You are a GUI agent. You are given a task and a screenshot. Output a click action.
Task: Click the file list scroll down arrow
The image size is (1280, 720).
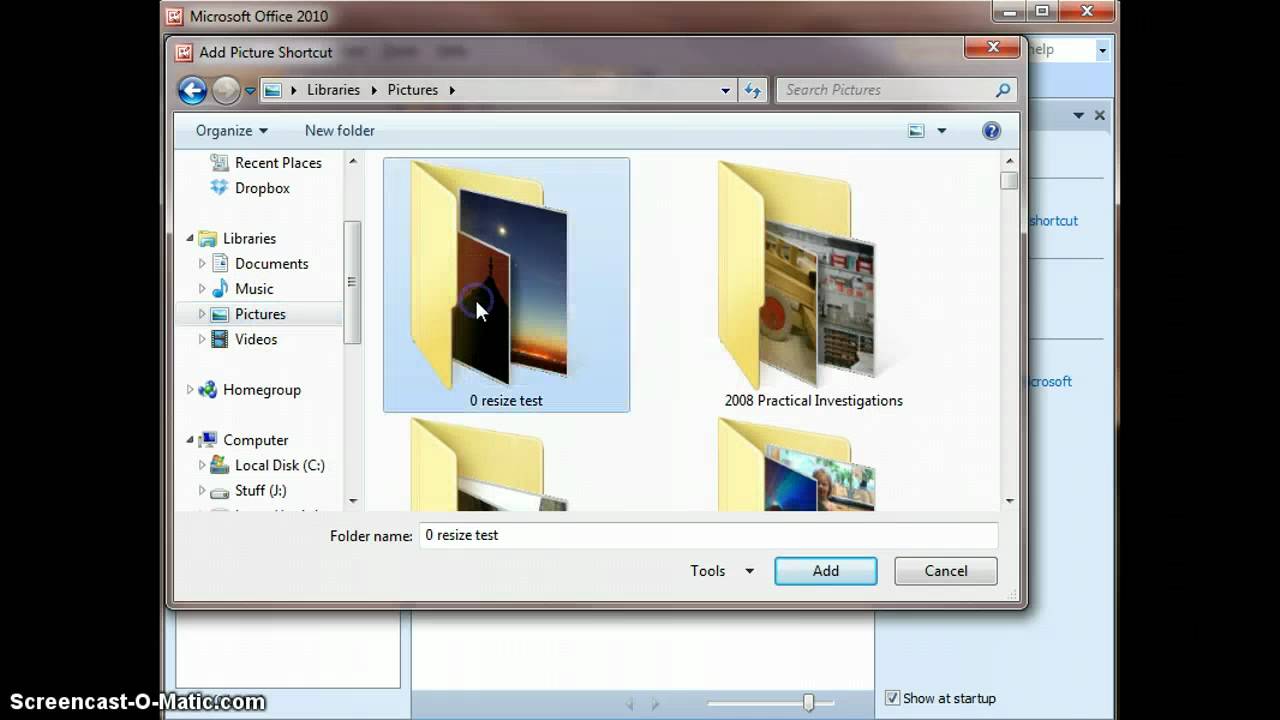pyautogui.click(x=1009, y=501)
